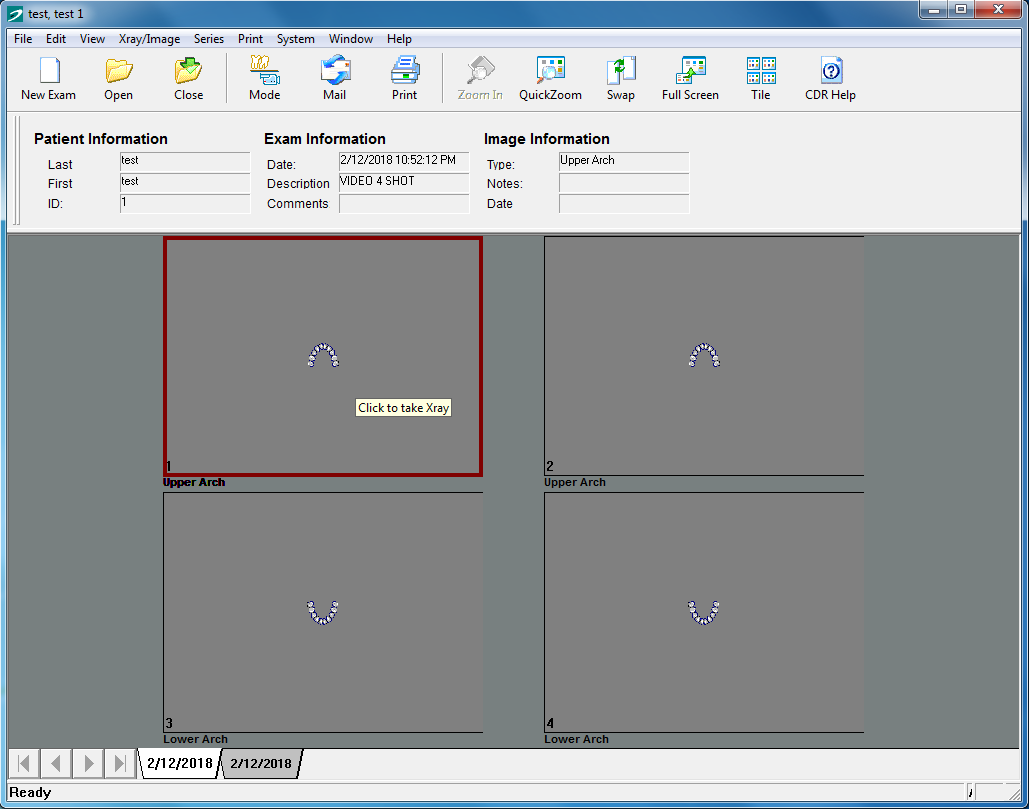Click the Exam Information heading
Viewport: 1029px width, 809px height.
(x=325, y=139)
